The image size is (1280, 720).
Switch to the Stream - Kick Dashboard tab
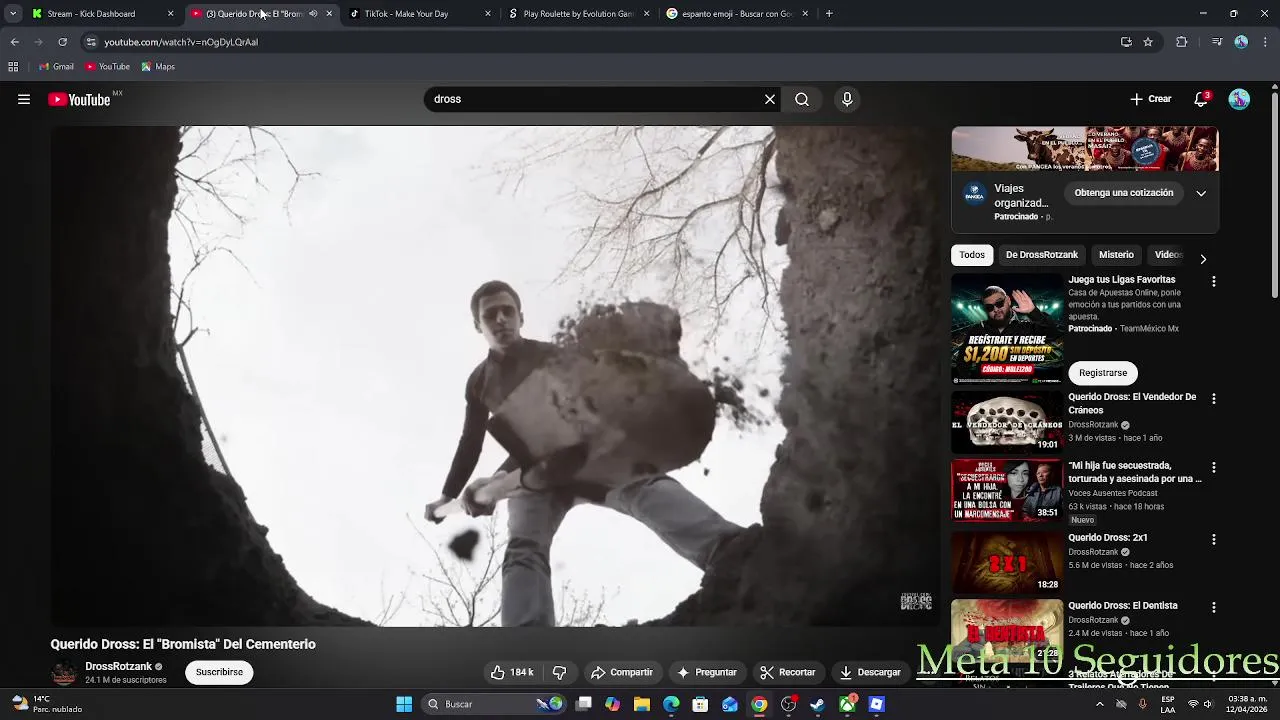point(100,14)
